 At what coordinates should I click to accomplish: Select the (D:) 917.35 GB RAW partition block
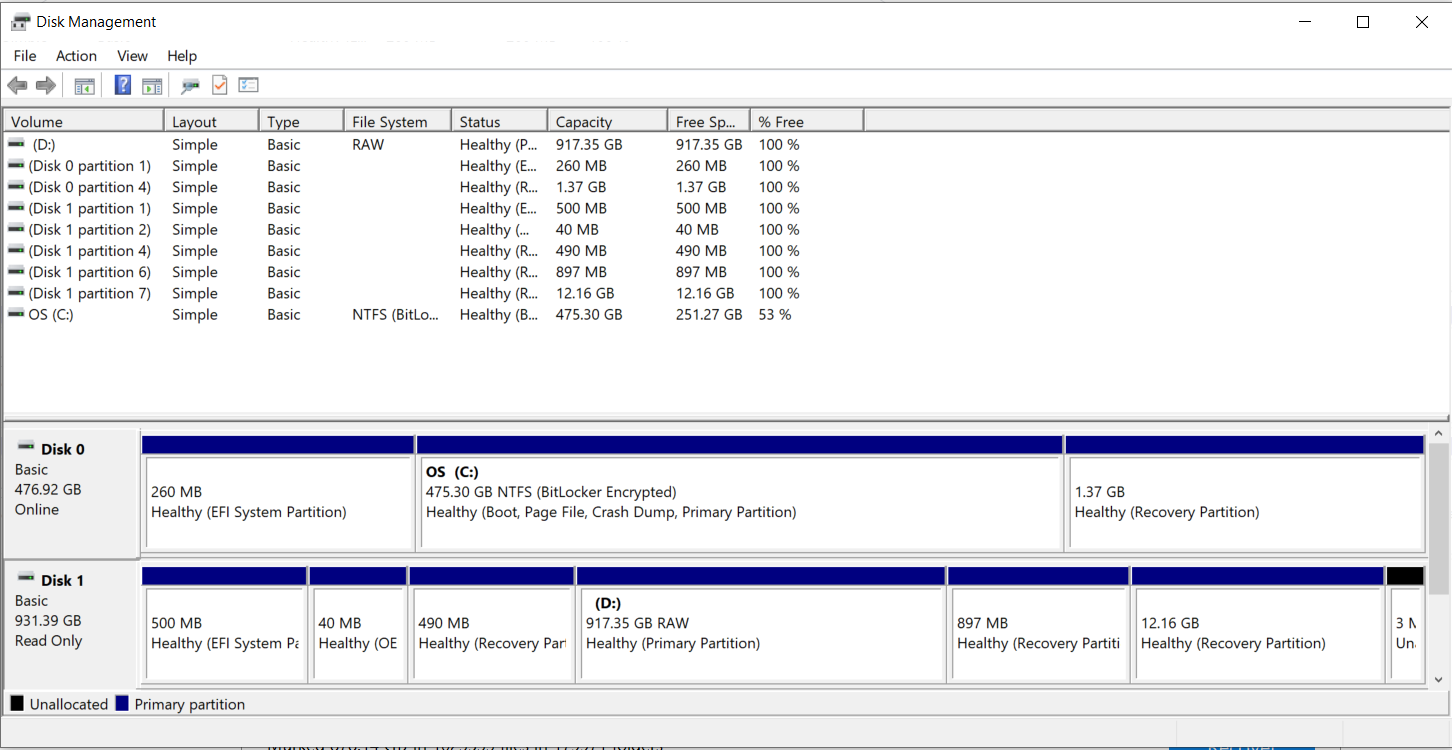click(x=761, y=625)
